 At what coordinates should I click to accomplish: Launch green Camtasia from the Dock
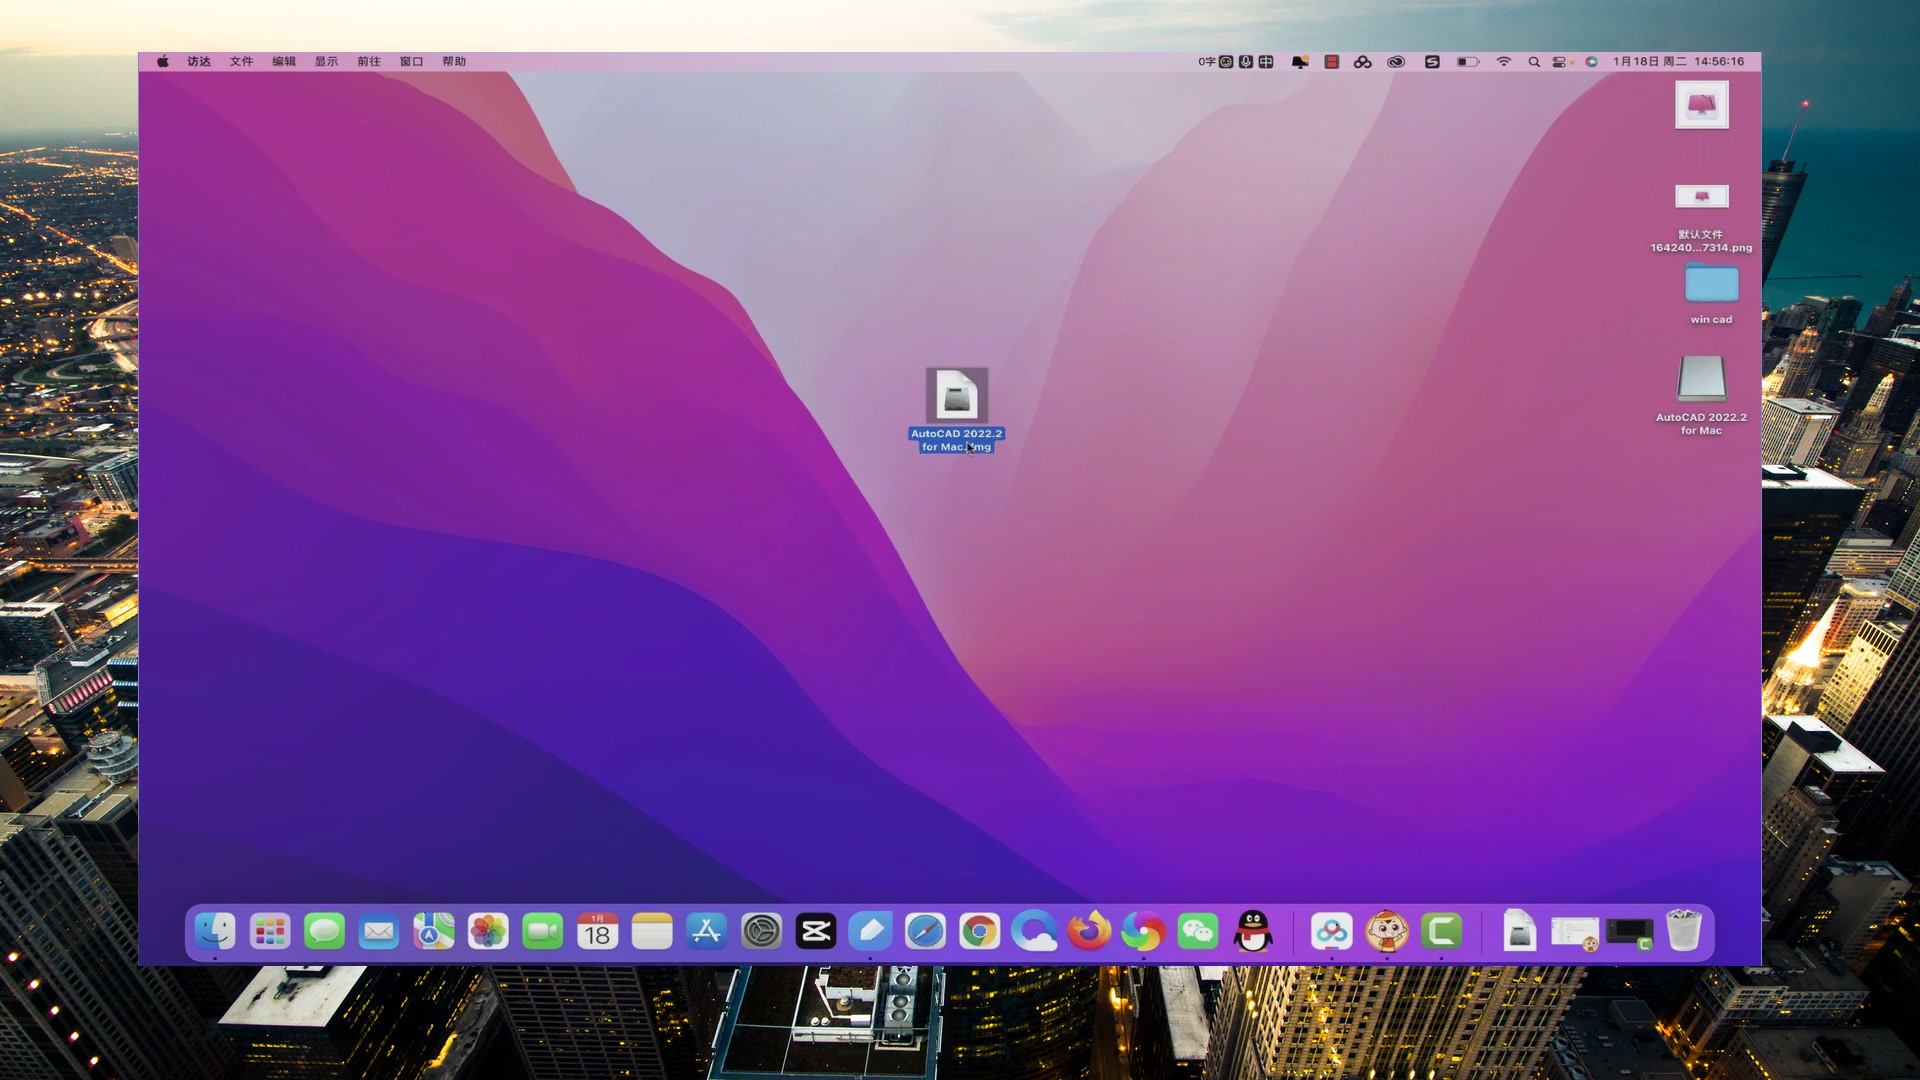pyautogui.click(x=1441, y=931)
